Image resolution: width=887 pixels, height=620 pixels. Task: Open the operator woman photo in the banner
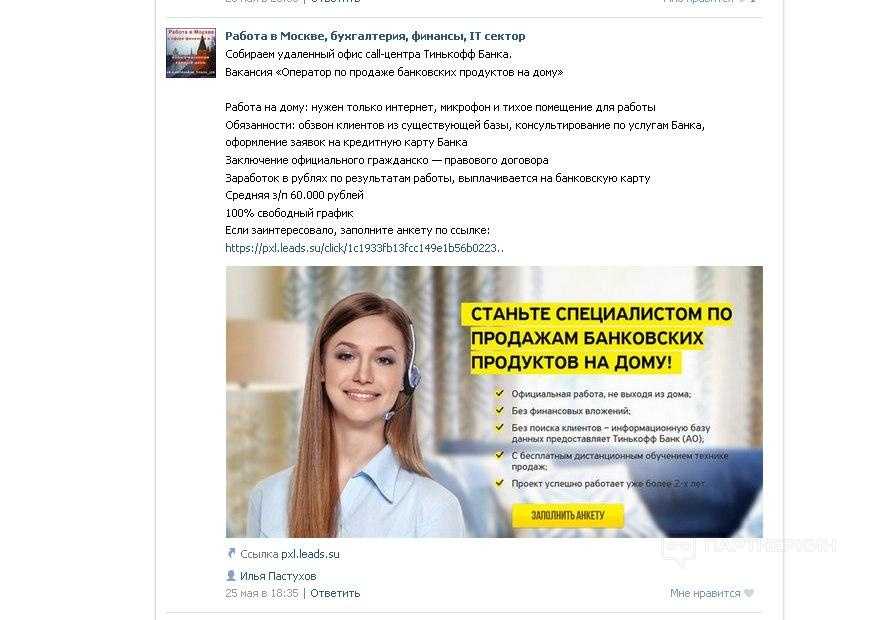point(362,416)
